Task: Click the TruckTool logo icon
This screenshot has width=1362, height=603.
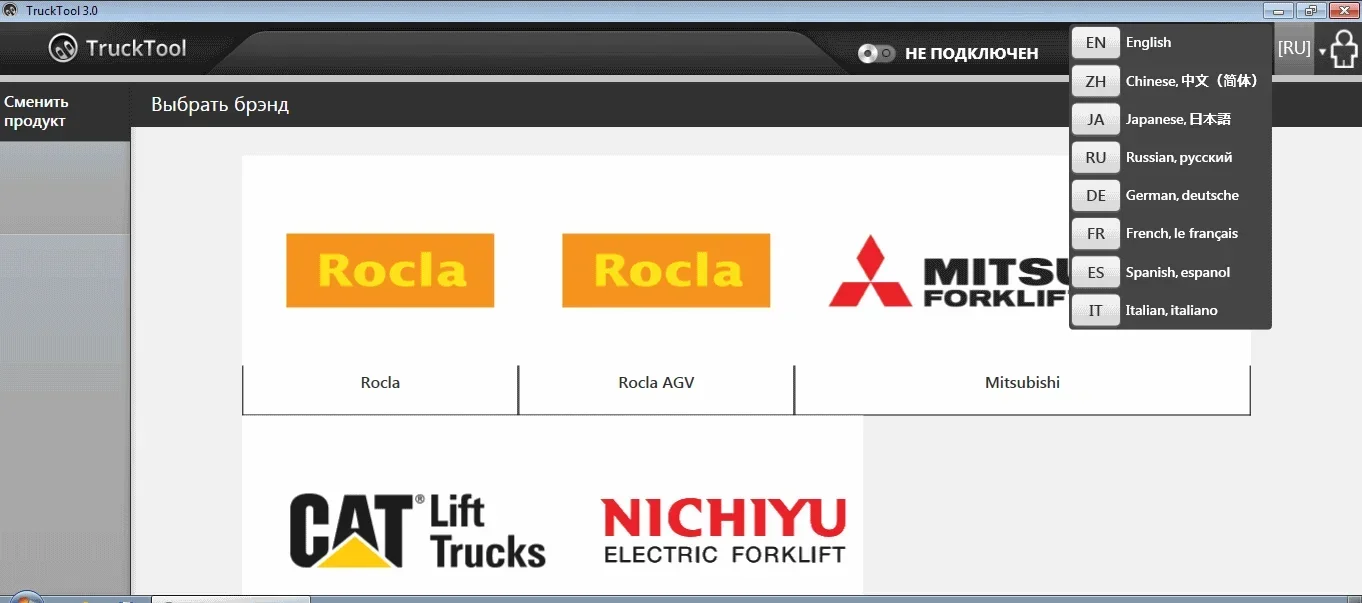Action: (63, 48)
